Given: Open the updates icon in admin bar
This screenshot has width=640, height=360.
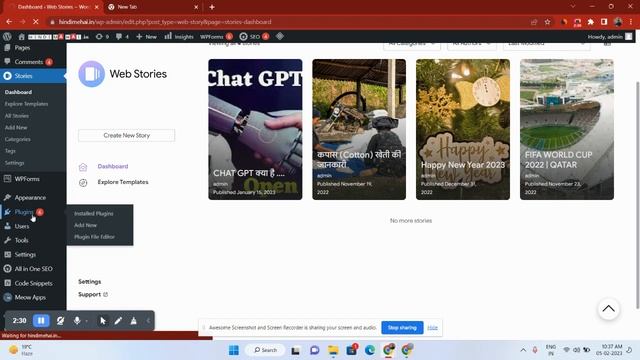Looking at the screenshot, I should pyautogui.click(x=102, y=37).
